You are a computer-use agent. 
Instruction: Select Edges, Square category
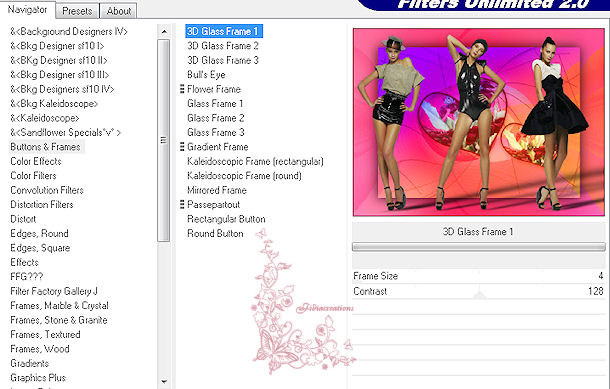[40, 248]
